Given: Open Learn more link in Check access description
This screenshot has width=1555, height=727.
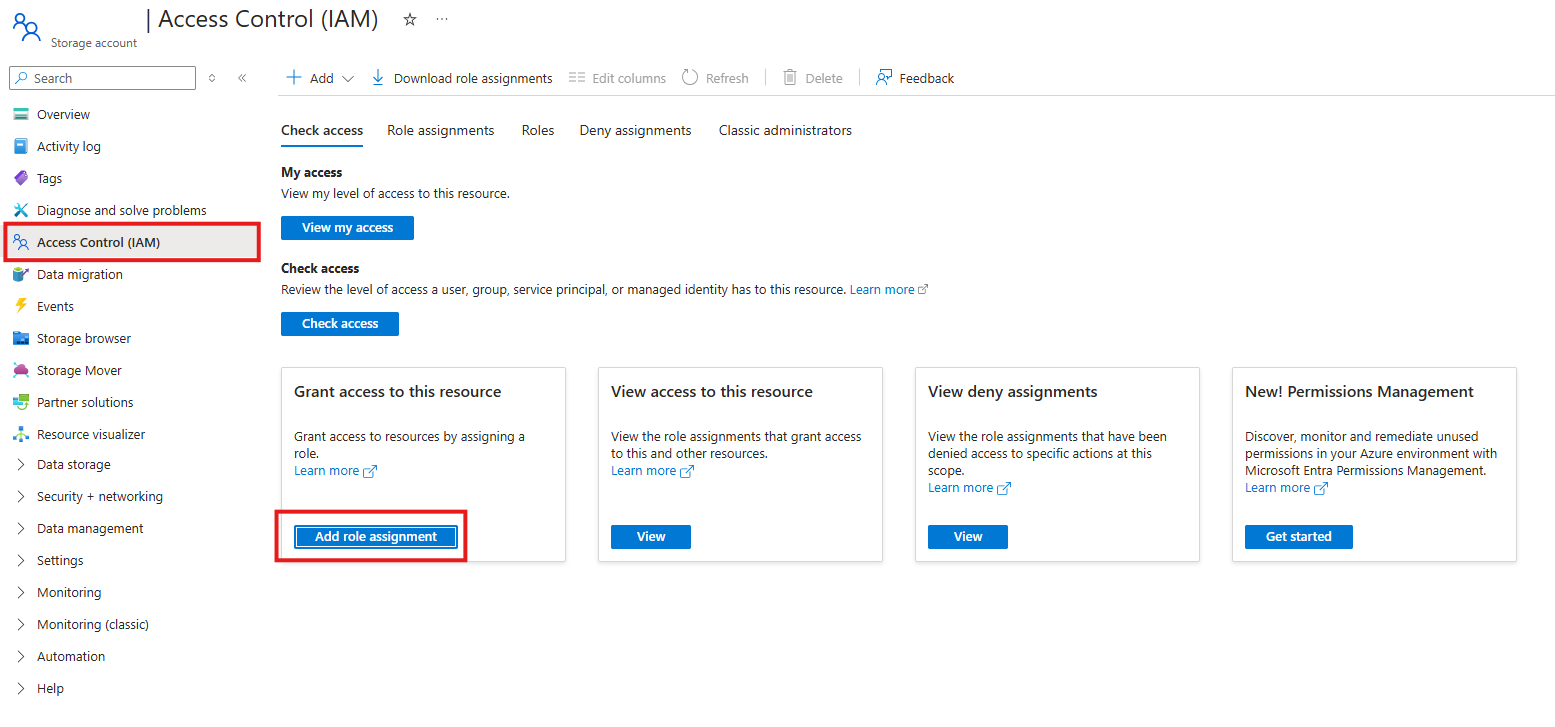Looking at the screenshot, I should point(889,290).
